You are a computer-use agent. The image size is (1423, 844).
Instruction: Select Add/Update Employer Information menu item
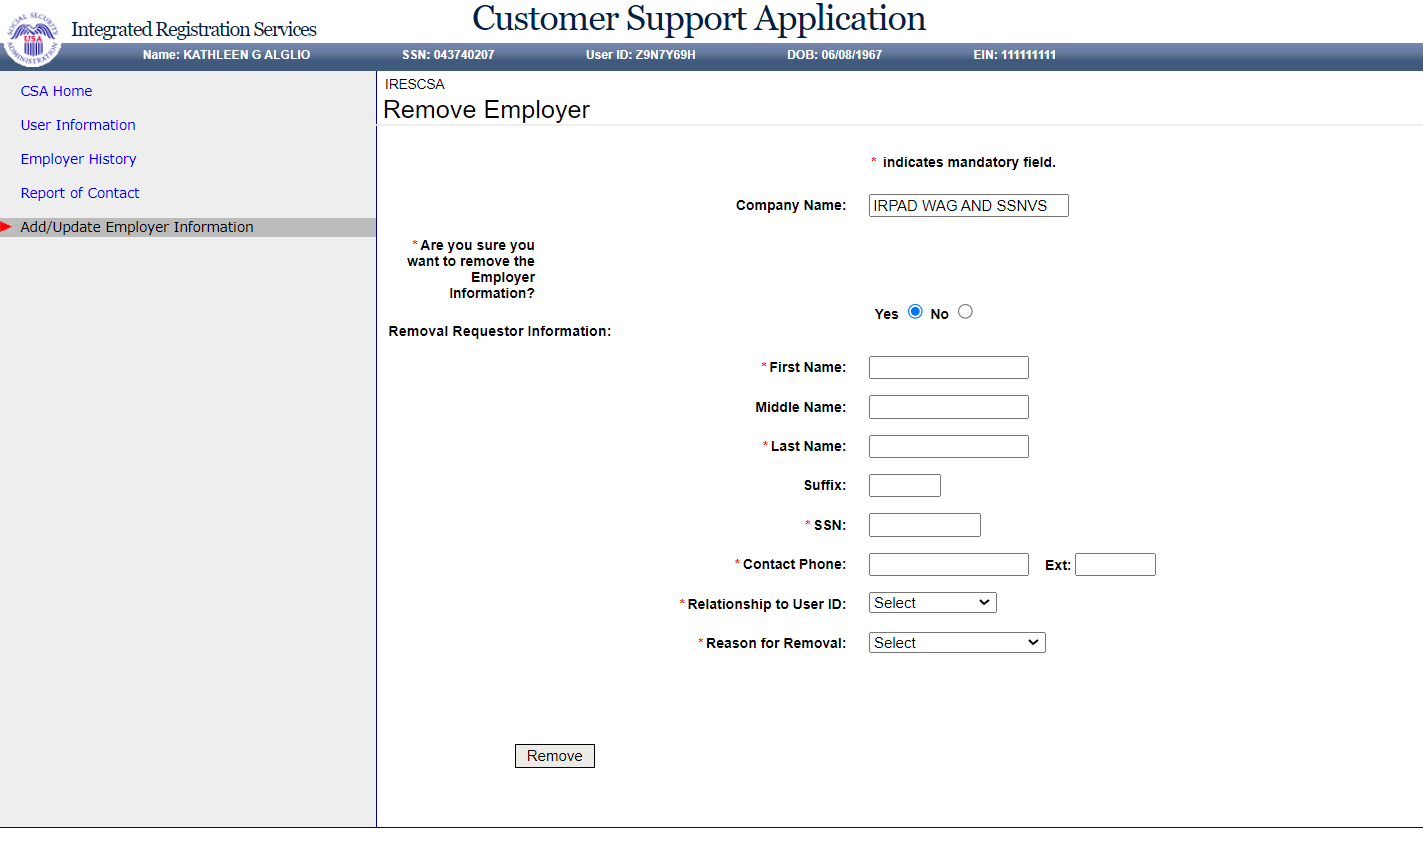pos(137,227)
